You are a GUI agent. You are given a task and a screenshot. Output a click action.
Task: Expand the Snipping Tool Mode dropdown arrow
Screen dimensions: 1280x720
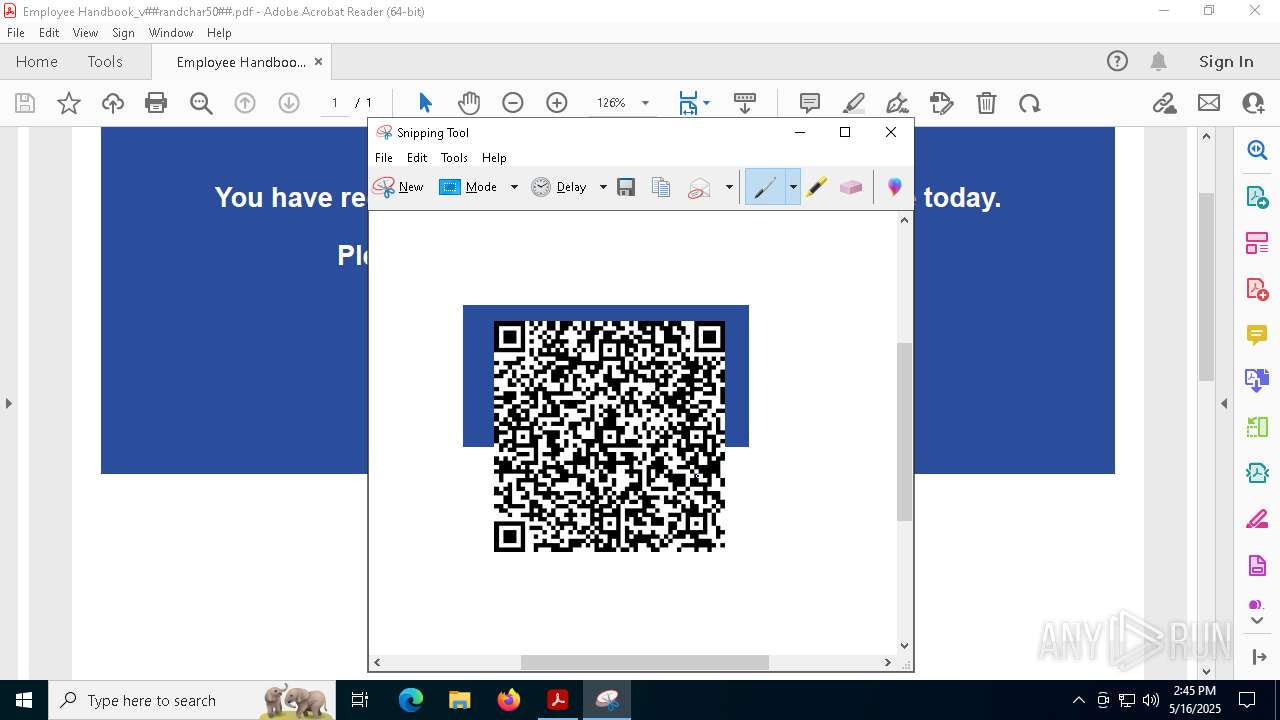click(514, 187)
